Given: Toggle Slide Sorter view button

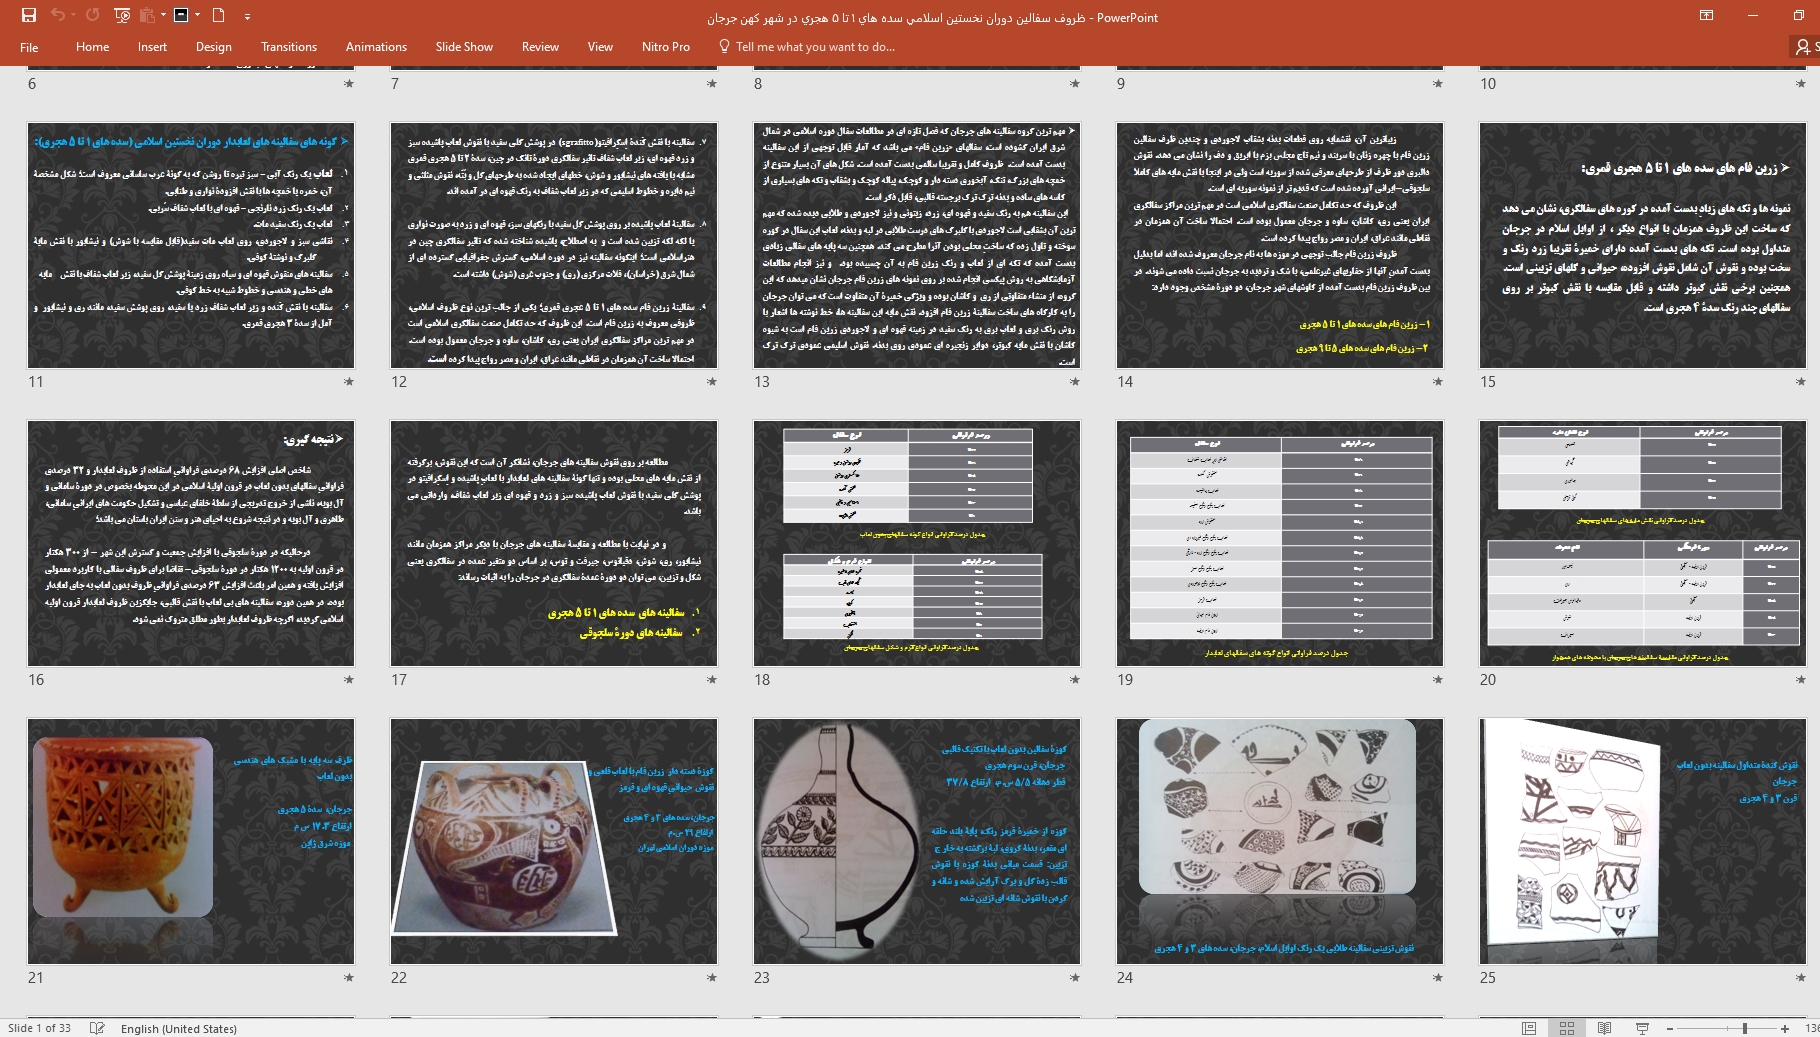Looking at the screenshot, I should point(1566,1028).
